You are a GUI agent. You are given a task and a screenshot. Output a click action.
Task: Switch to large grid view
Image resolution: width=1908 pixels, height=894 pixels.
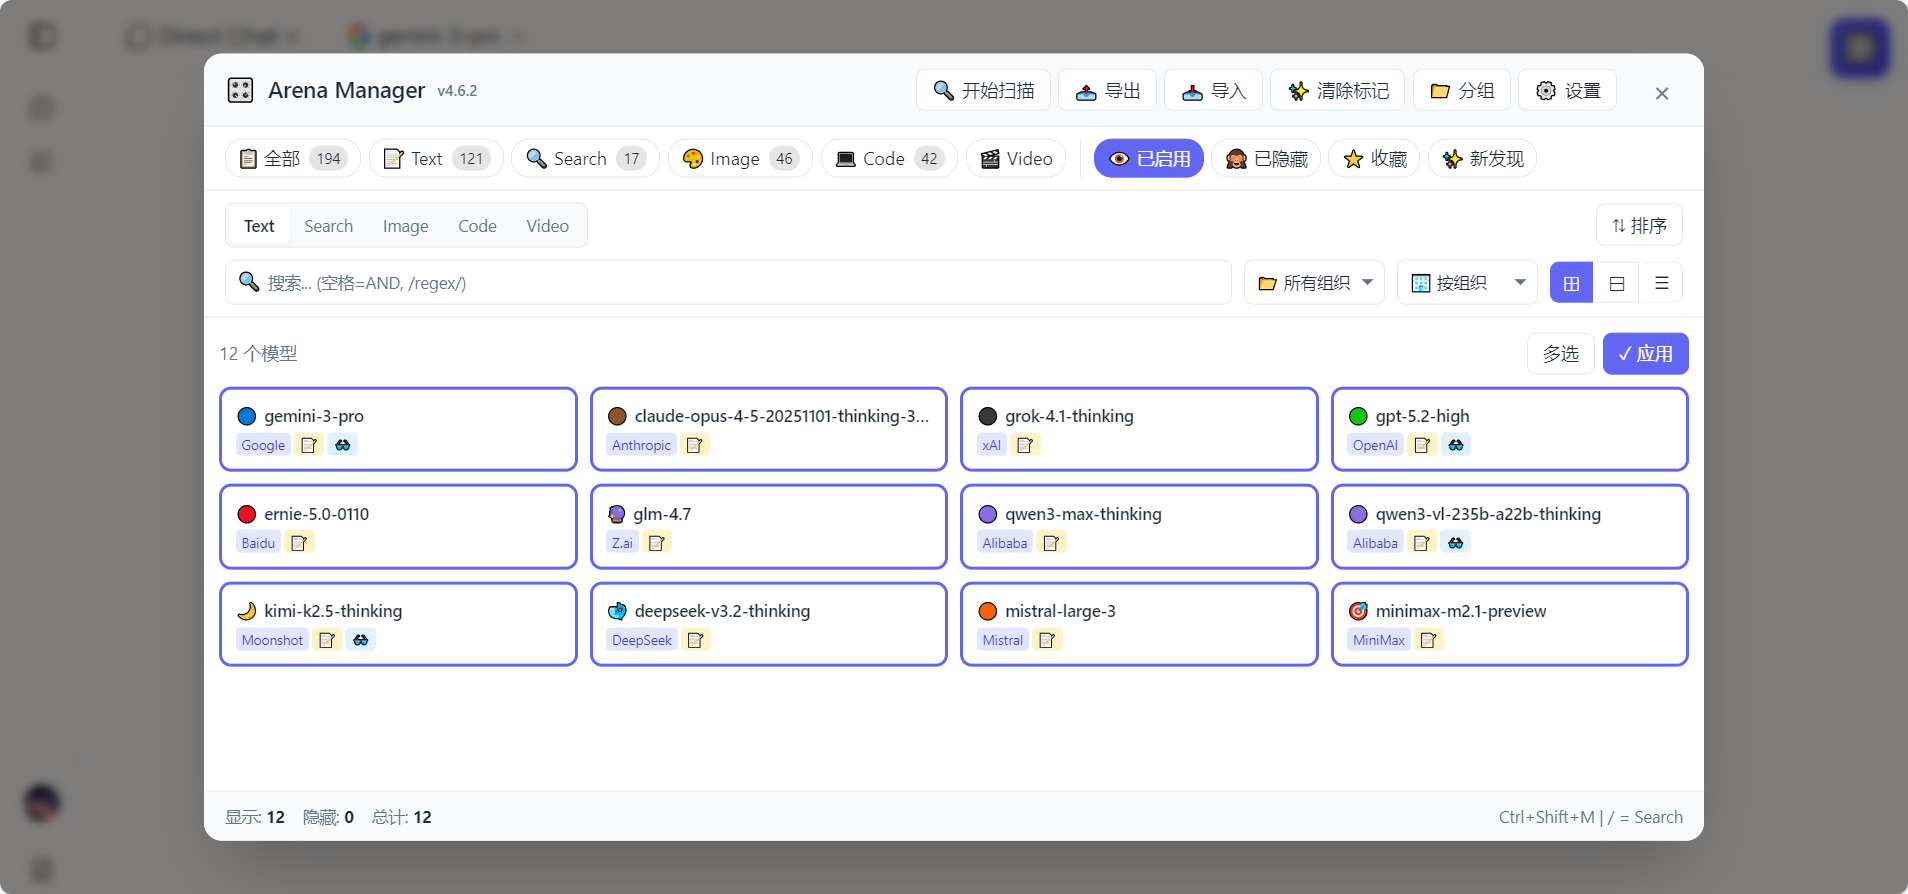point(1571,283)
